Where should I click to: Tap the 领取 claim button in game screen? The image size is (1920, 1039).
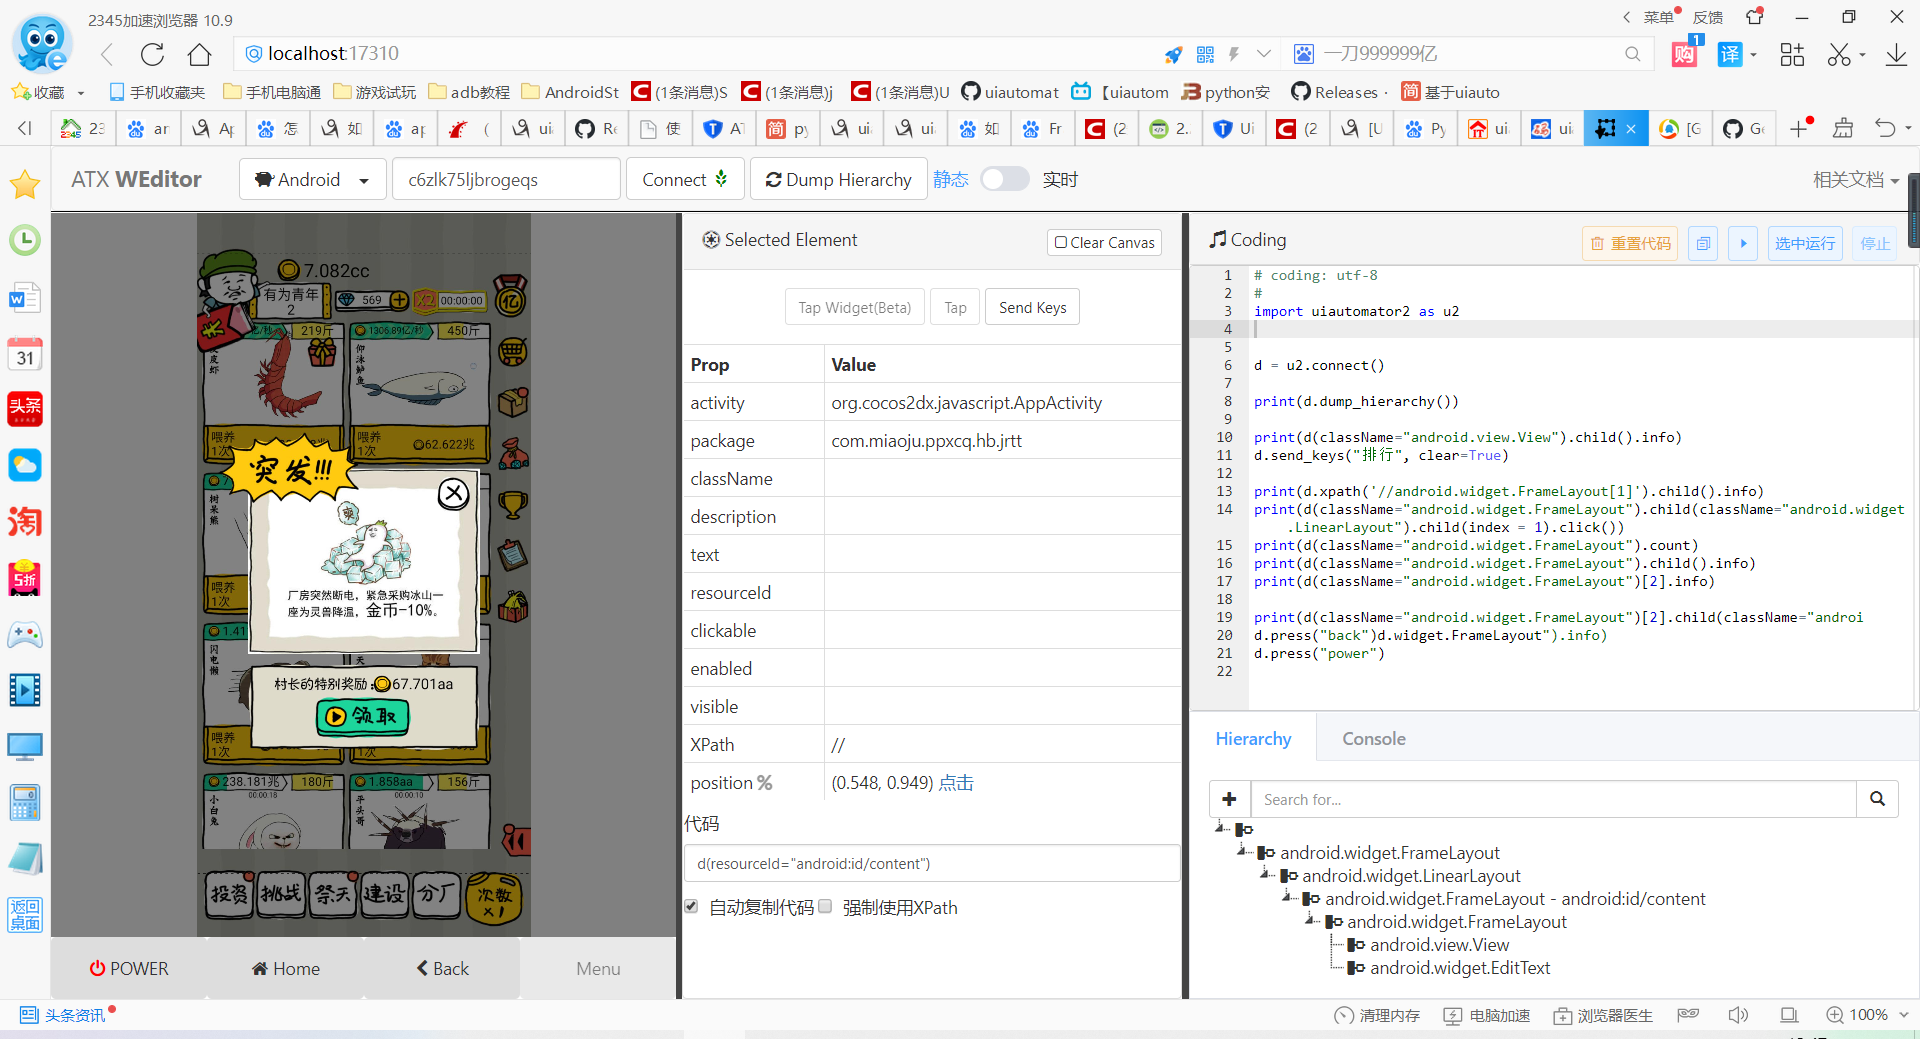click(362, 716)
